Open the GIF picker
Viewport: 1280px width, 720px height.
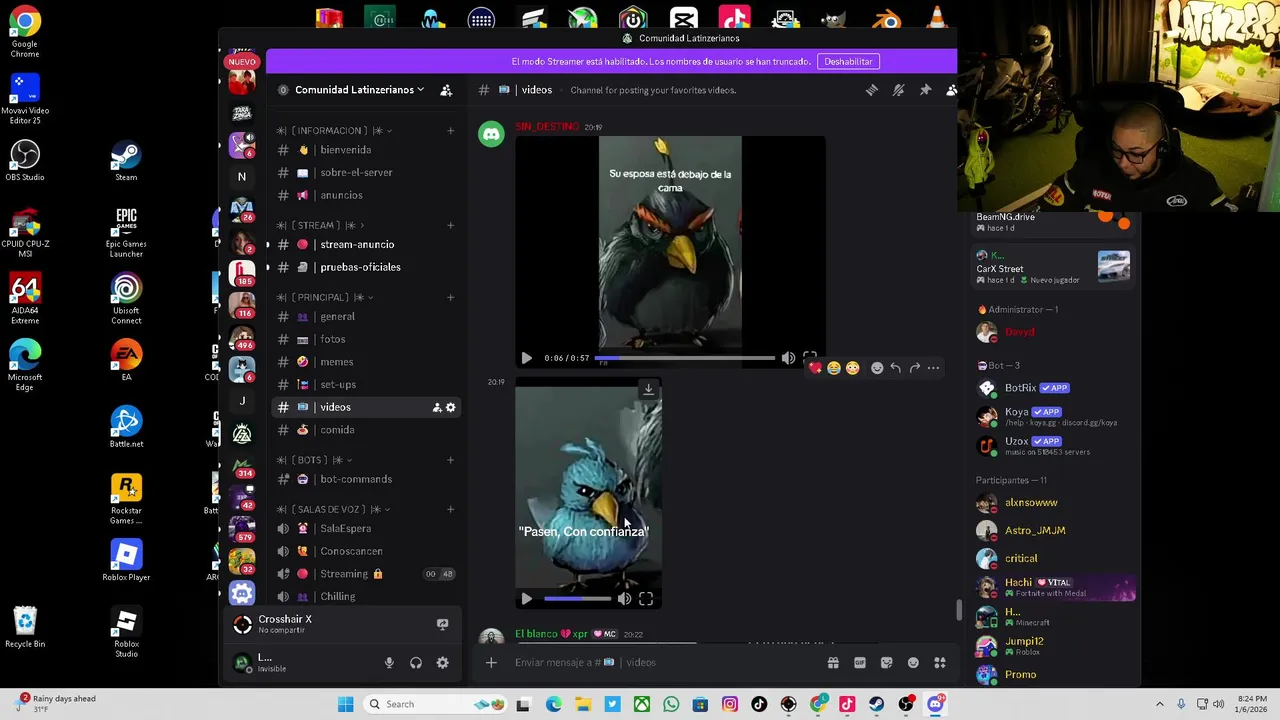pyautogui.click(x=860, y=662)
